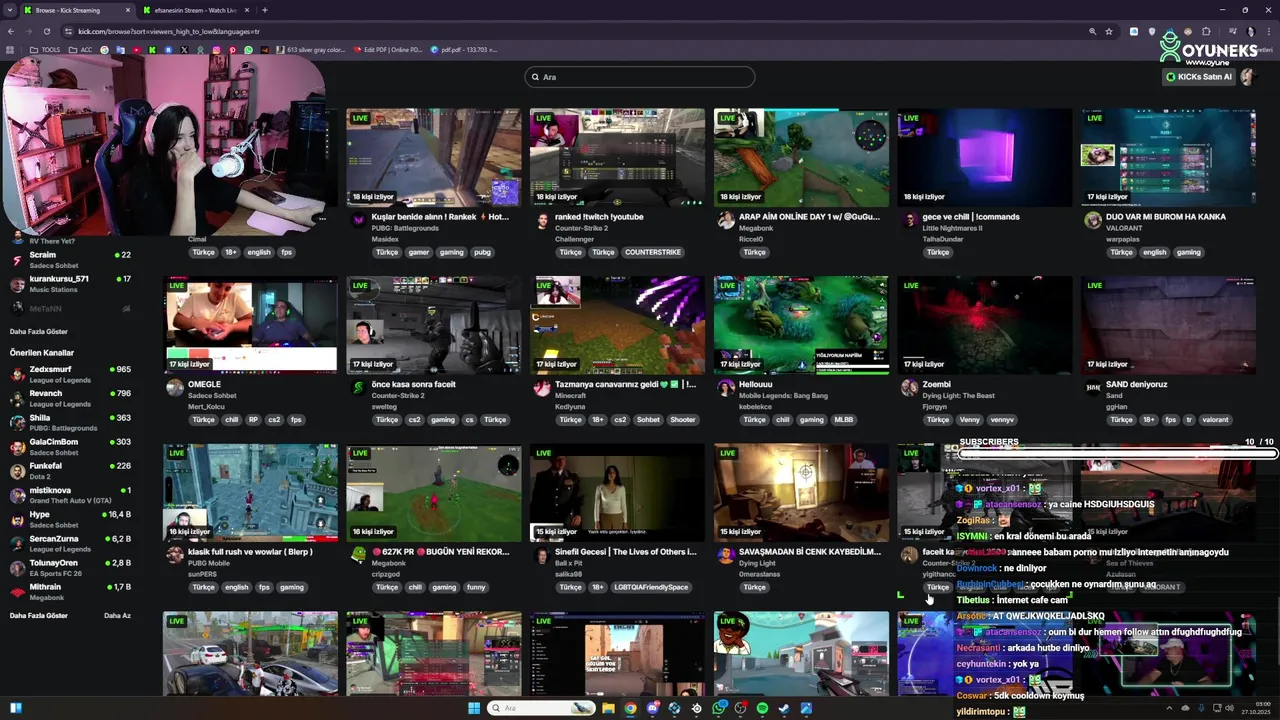Viewport: 1280px width, 720px height.
Task: Open 'klasik full rush ve wowlar' stream title
Action: 250,552
